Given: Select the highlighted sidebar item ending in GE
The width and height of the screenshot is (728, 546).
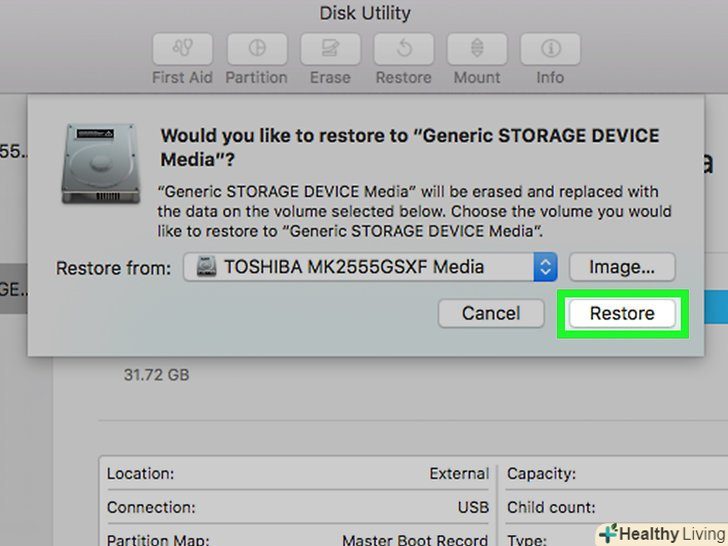Looking at the screenshot, I should point(12,290).
